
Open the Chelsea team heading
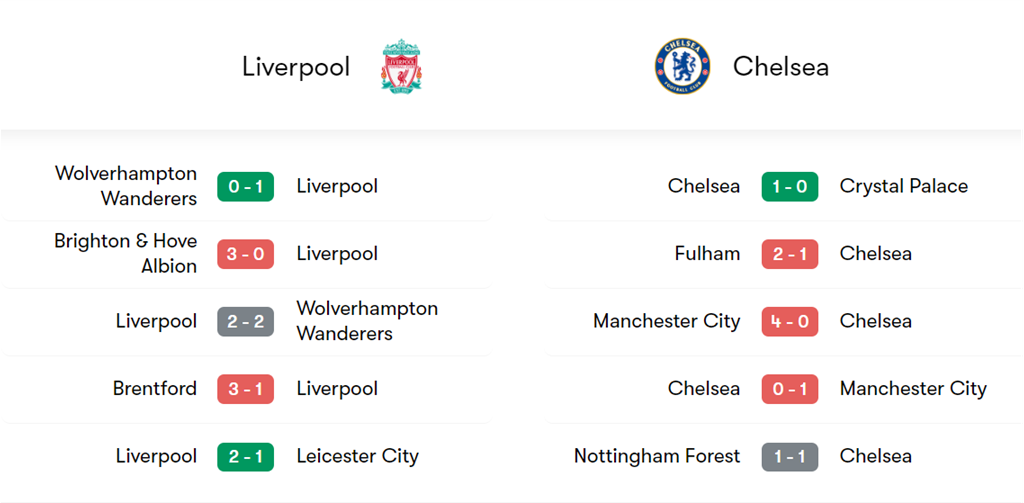(780, 67)
